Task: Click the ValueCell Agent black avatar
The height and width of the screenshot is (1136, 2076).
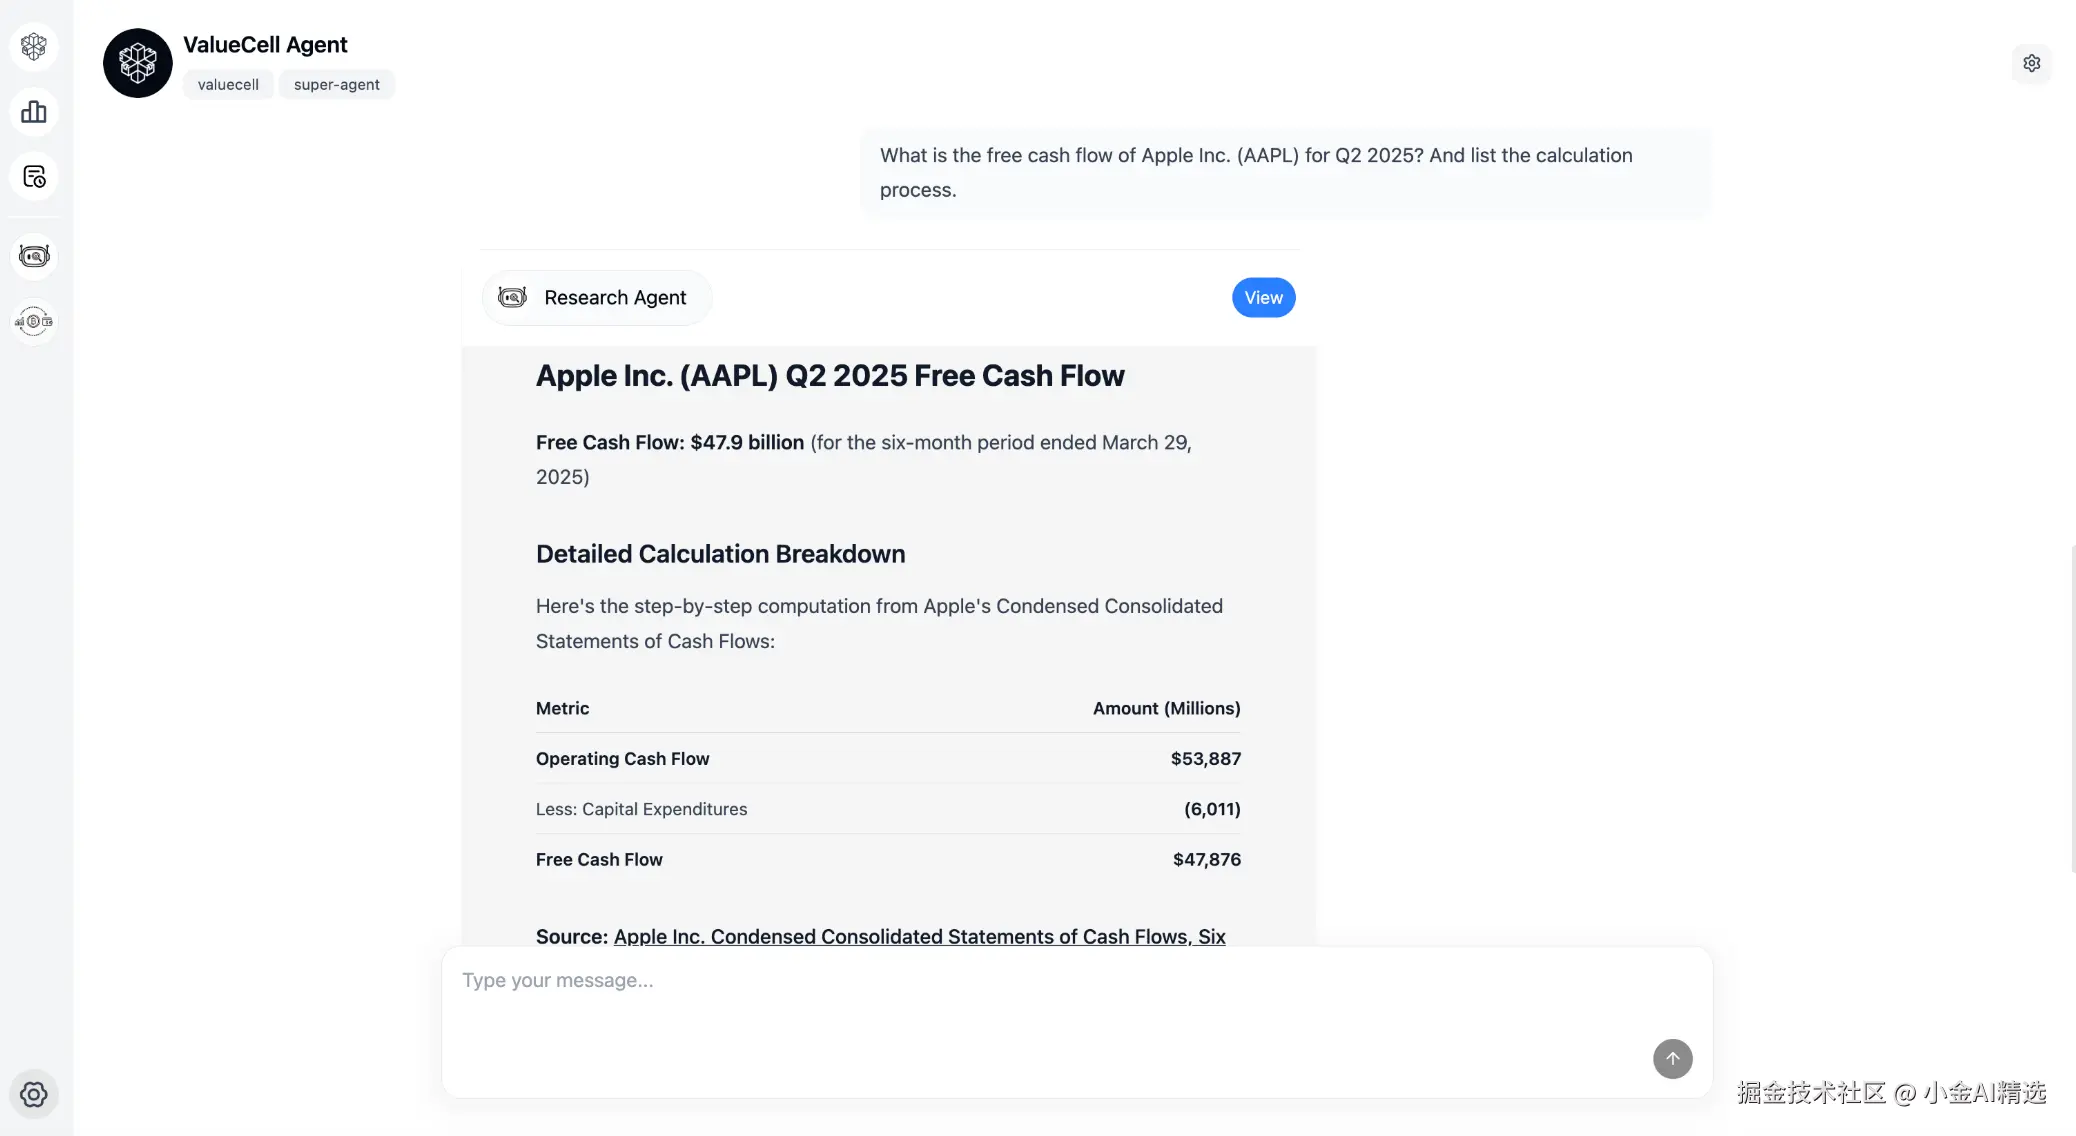Action: (138, 63)
